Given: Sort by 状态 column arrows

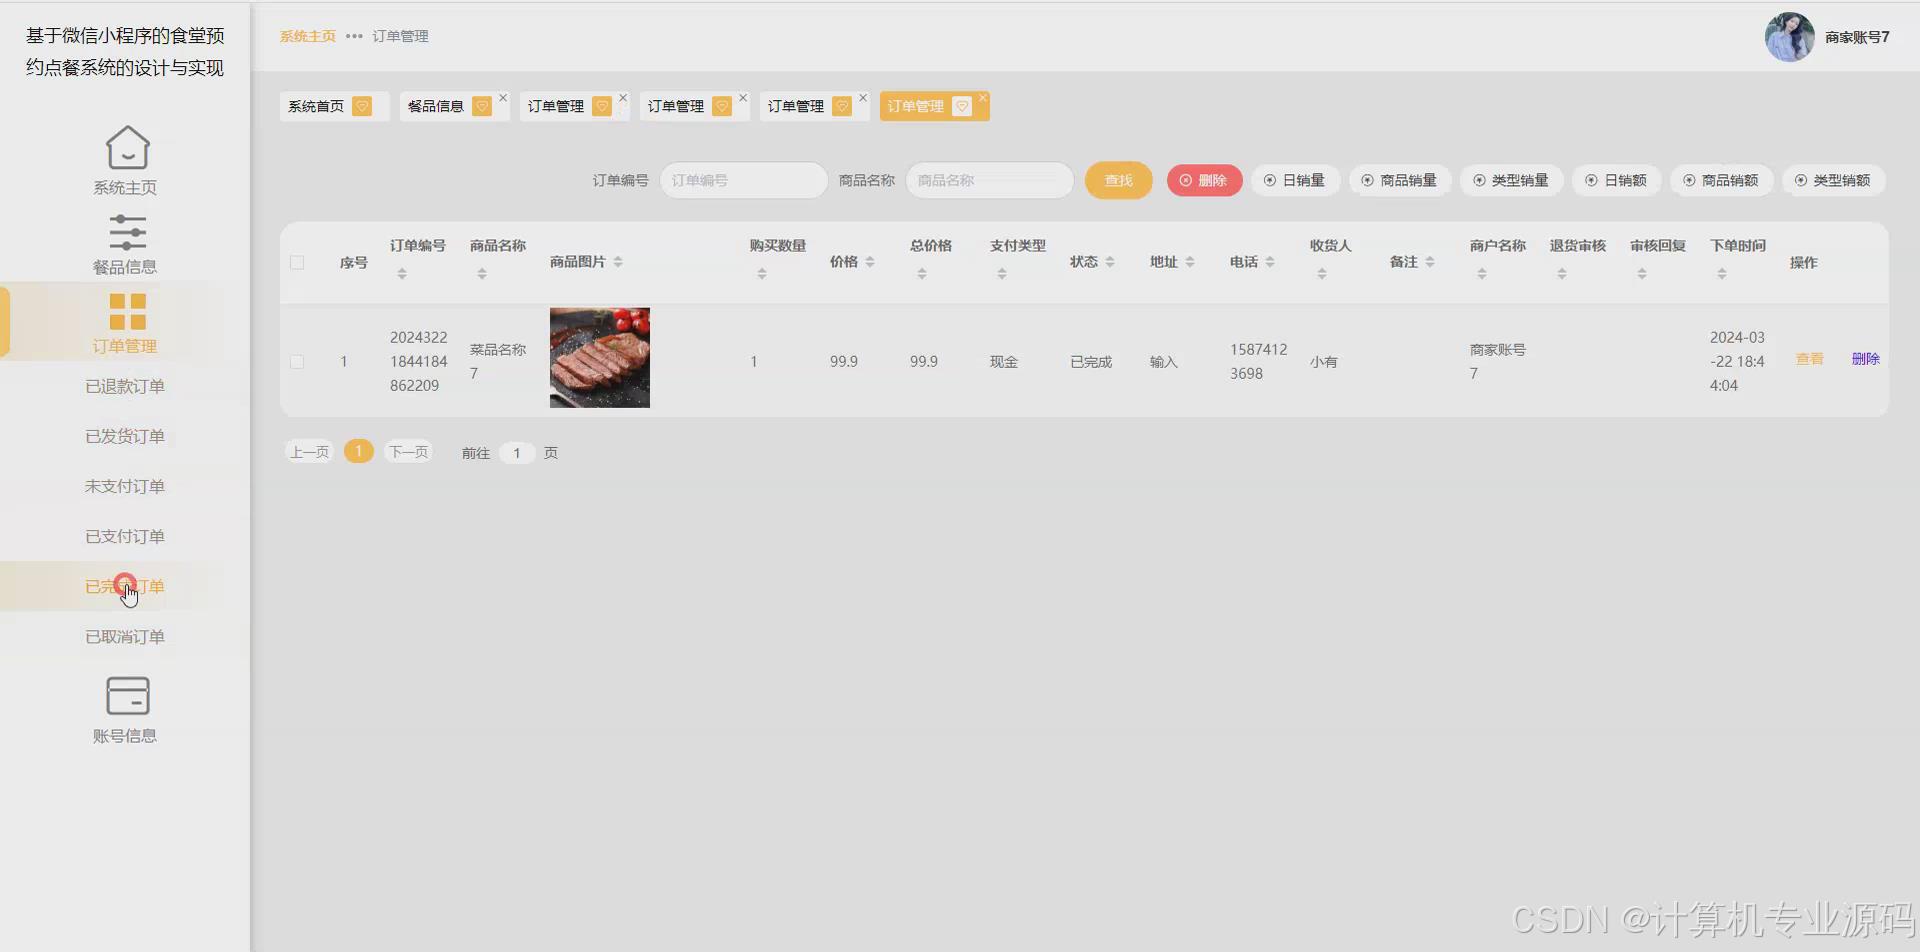Looking at the screenshot, I should tap(1110, 262).
